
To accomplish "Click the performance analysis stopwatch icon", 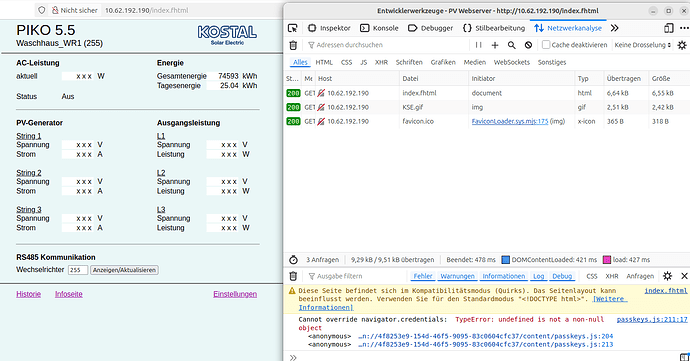I will (293, 260).
